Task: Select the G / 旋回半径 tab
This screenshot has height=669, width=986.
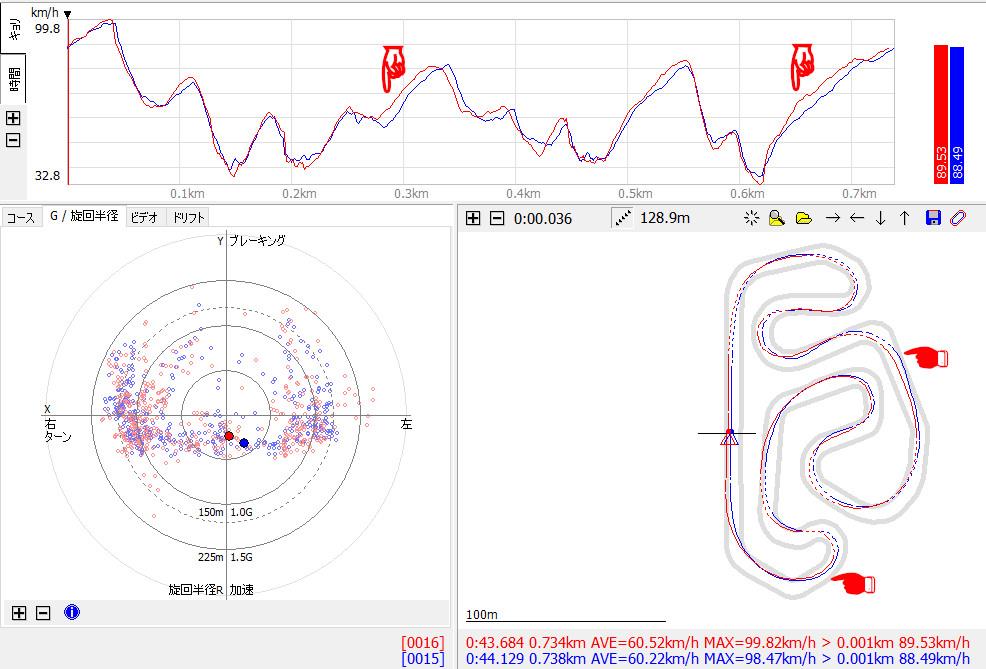Action: pyautogui.click(x=84, y=216)
